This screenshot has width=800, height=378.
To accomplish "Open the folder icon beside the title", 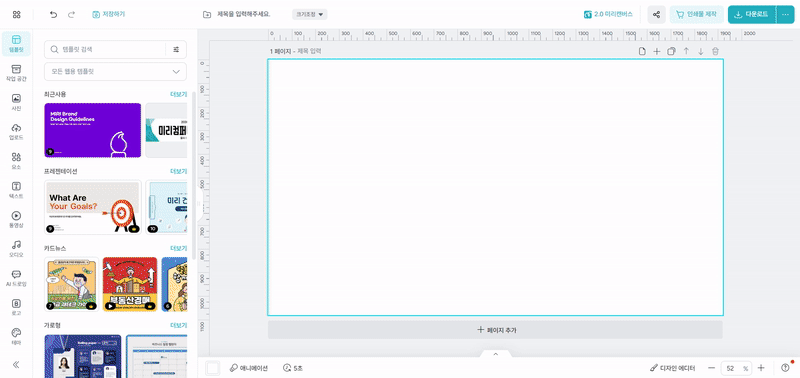I will 207,14.
